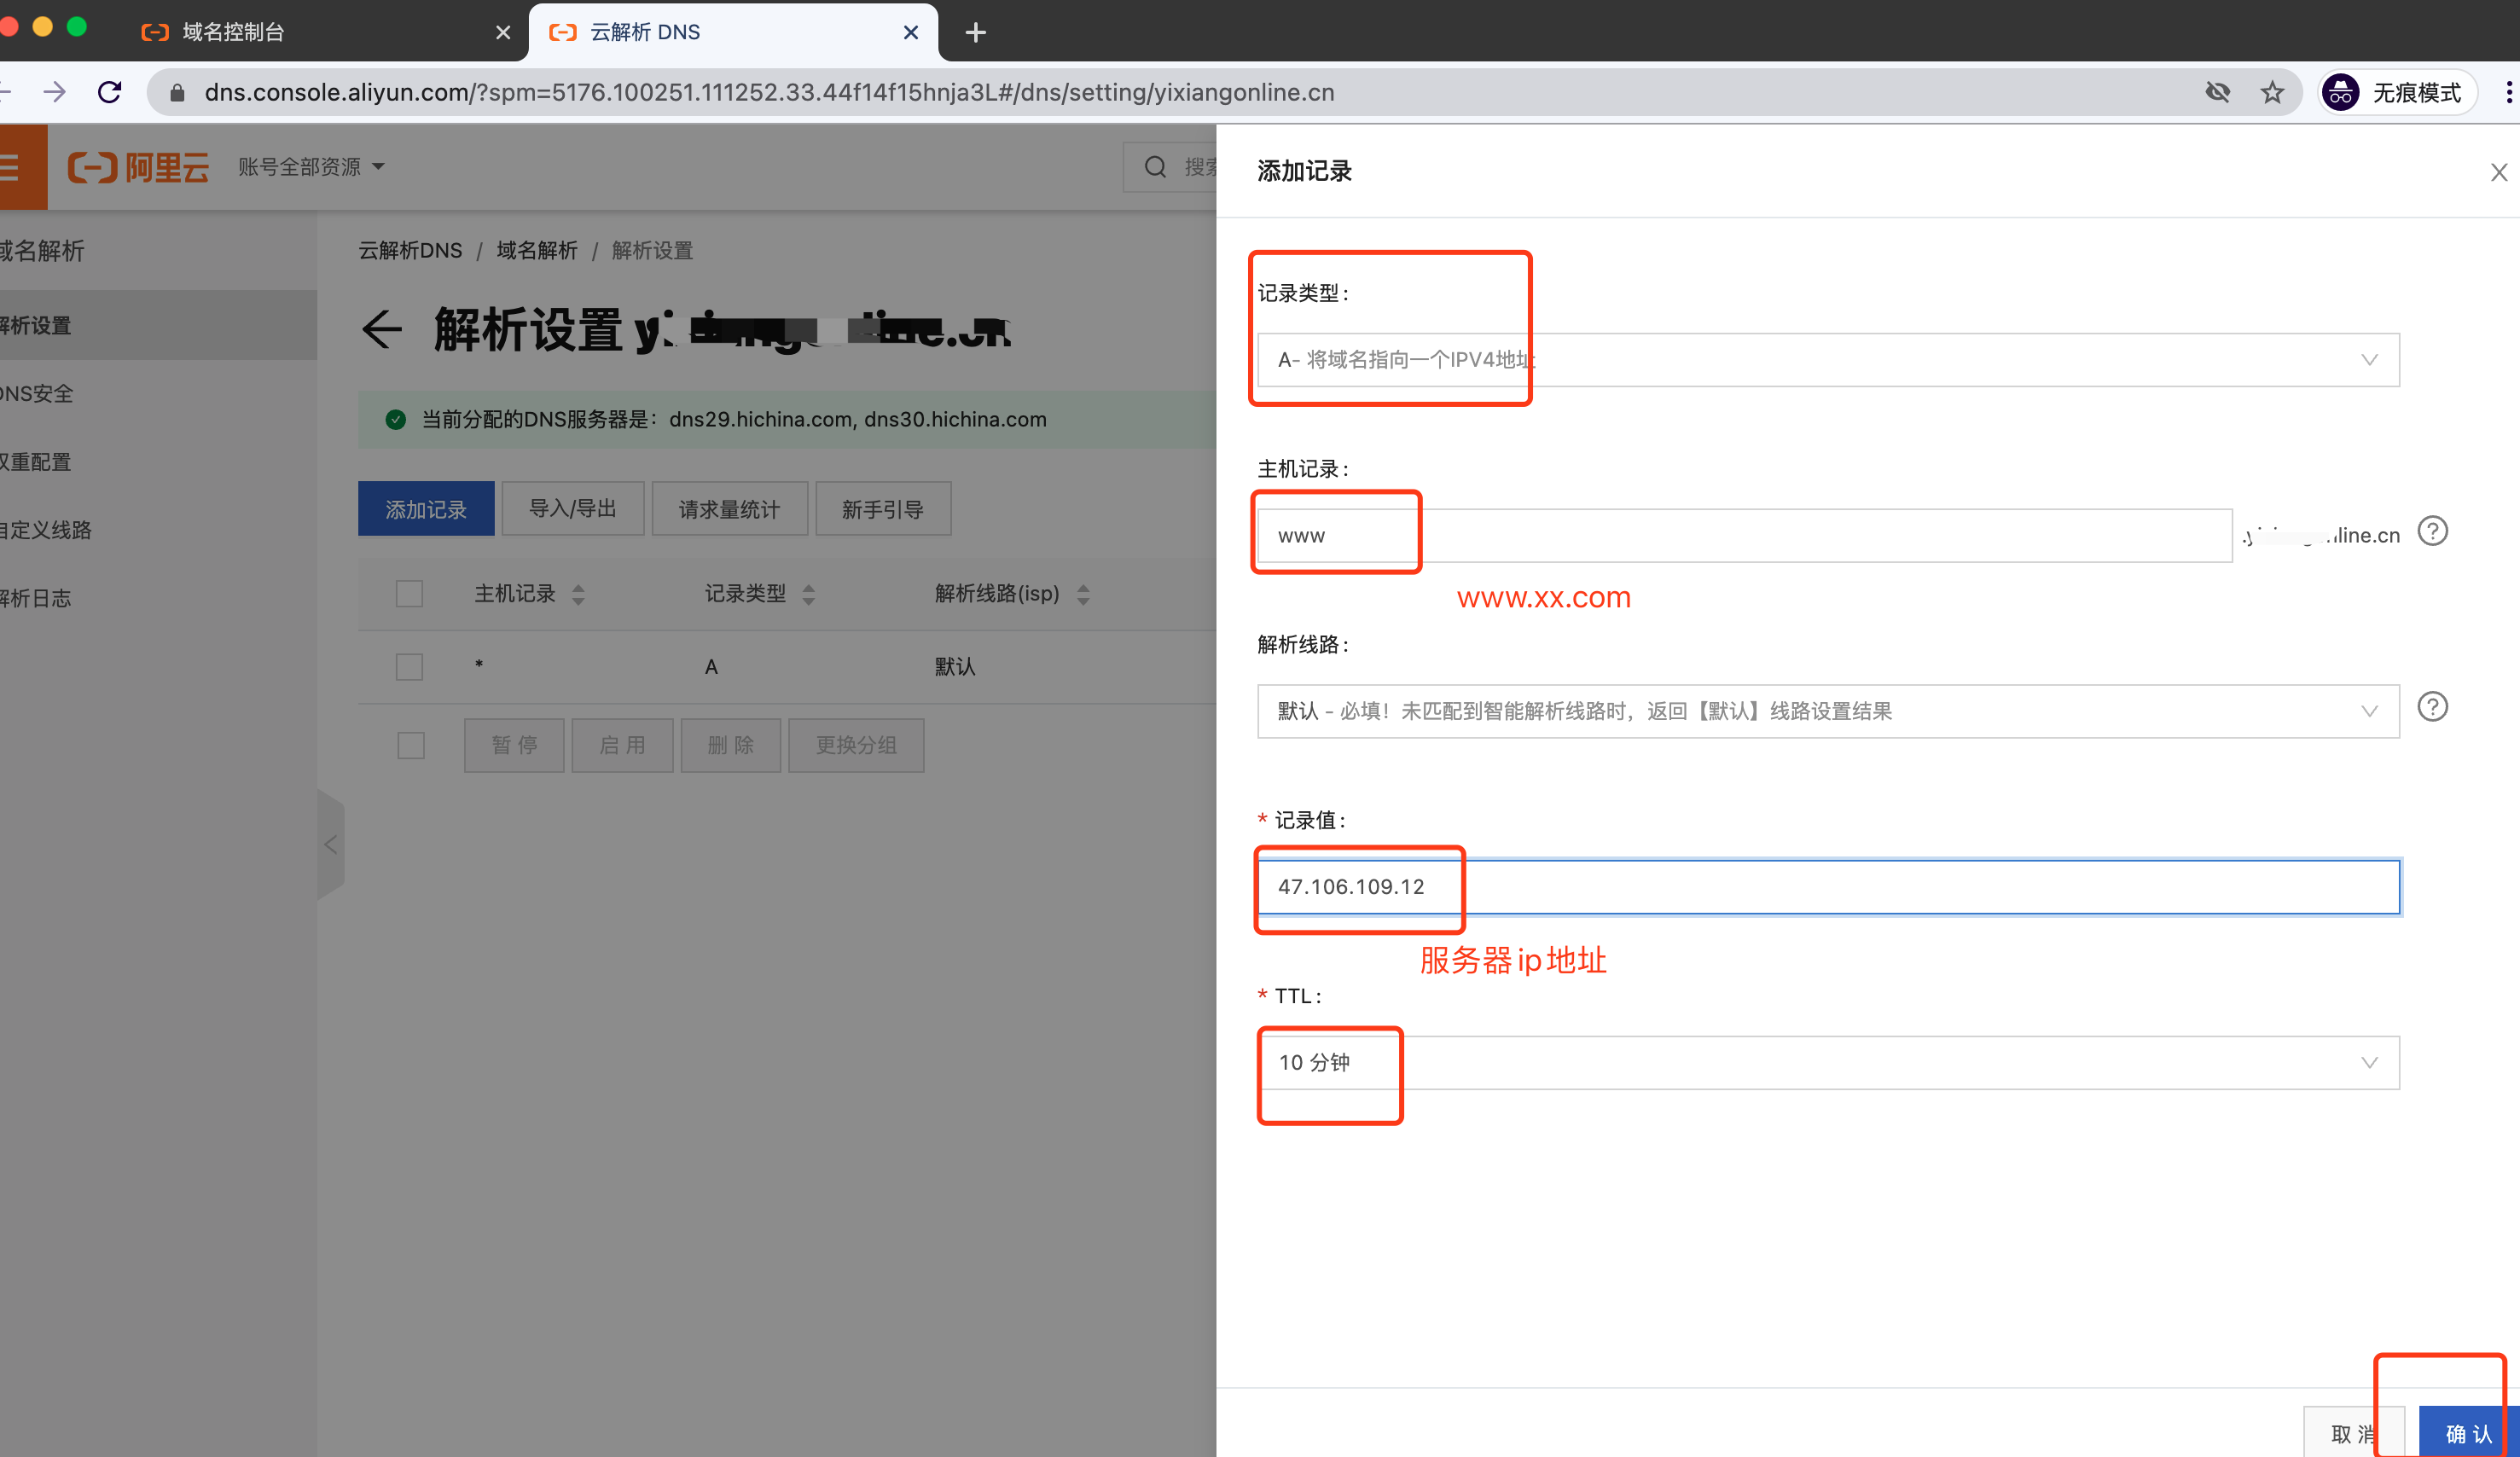Open the 记录类型 dropdown

coord(1827,360)
